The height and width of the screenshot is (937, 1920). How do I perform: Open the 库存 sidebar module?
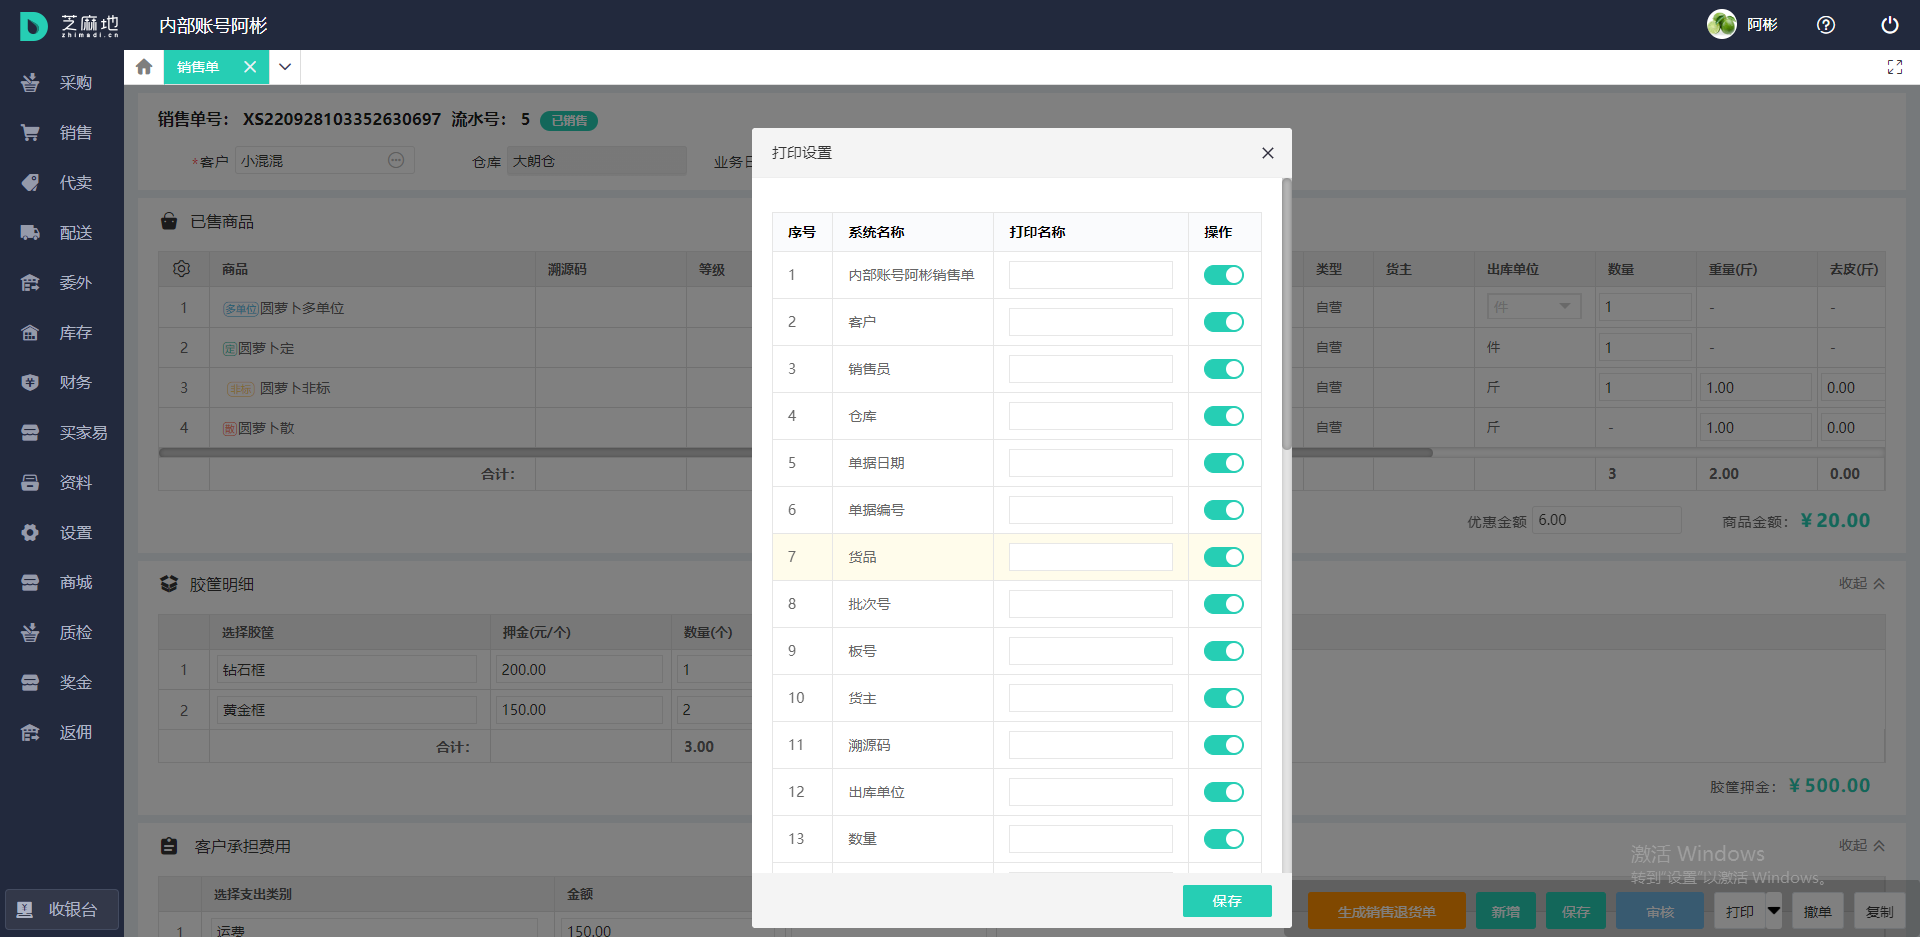(62, 333)
